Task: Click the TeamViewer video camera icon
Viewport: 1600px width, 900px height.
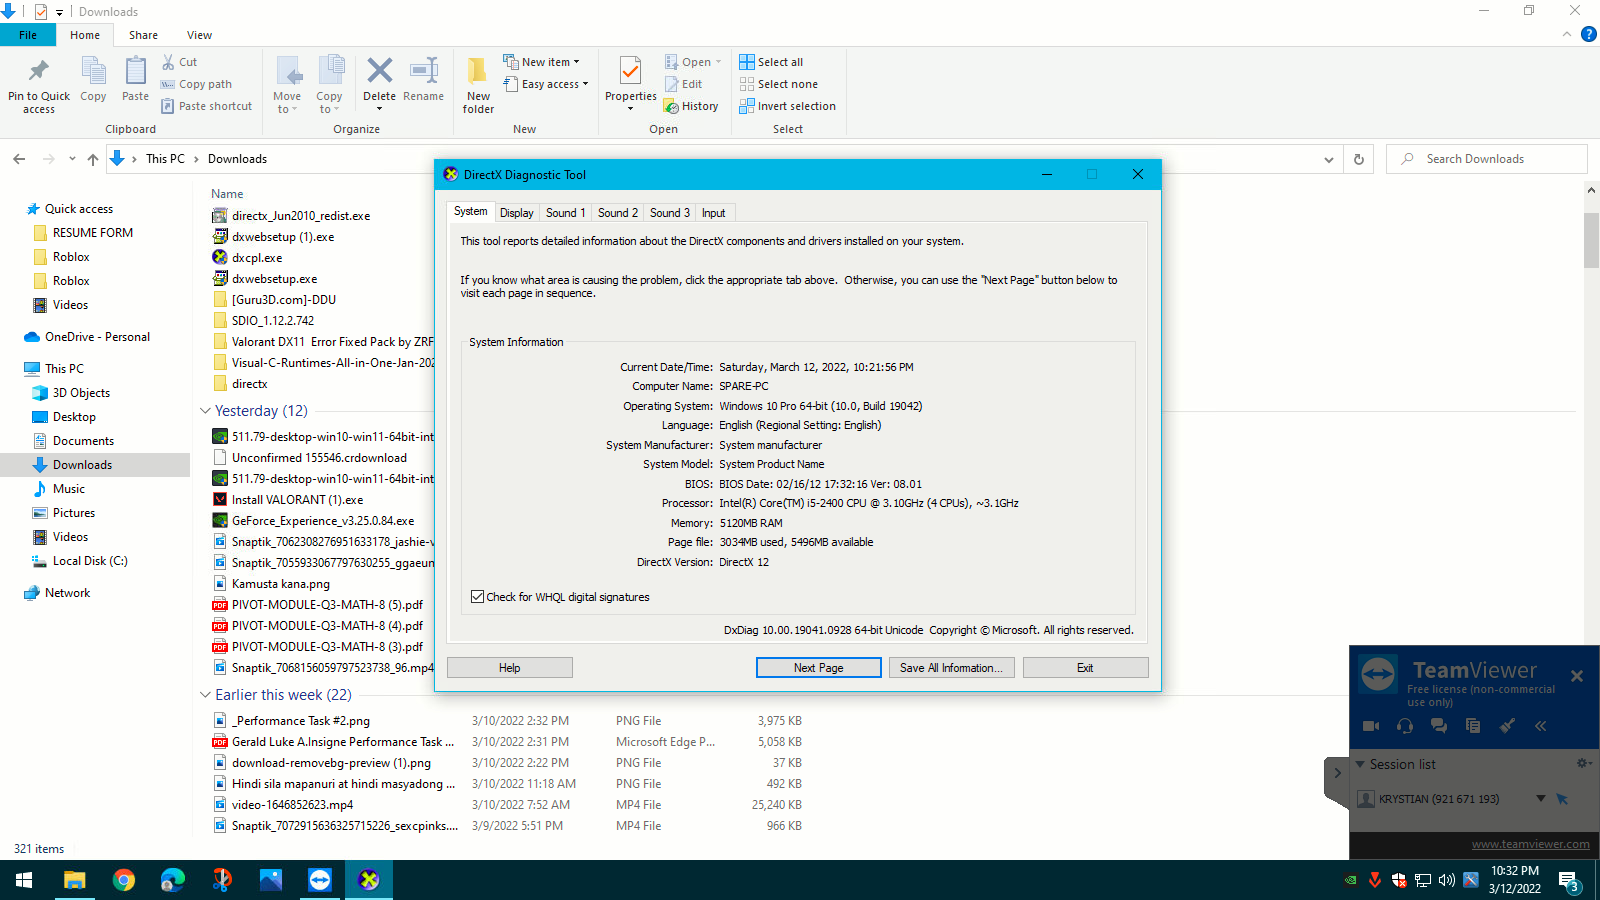Action: tap(1371, 726)
